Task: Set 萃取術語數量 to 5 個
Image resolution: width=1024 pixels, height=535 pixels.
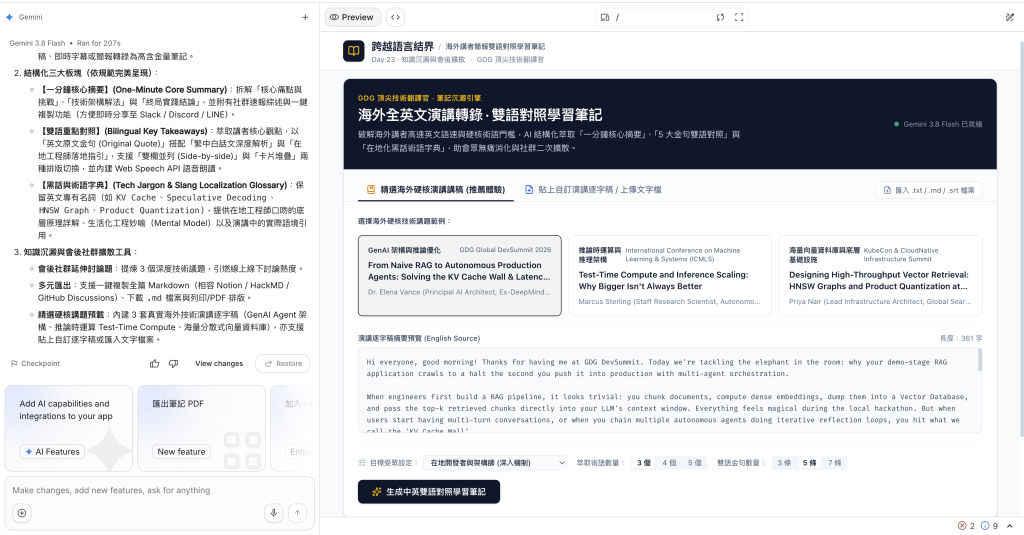Action: (694, 462)
